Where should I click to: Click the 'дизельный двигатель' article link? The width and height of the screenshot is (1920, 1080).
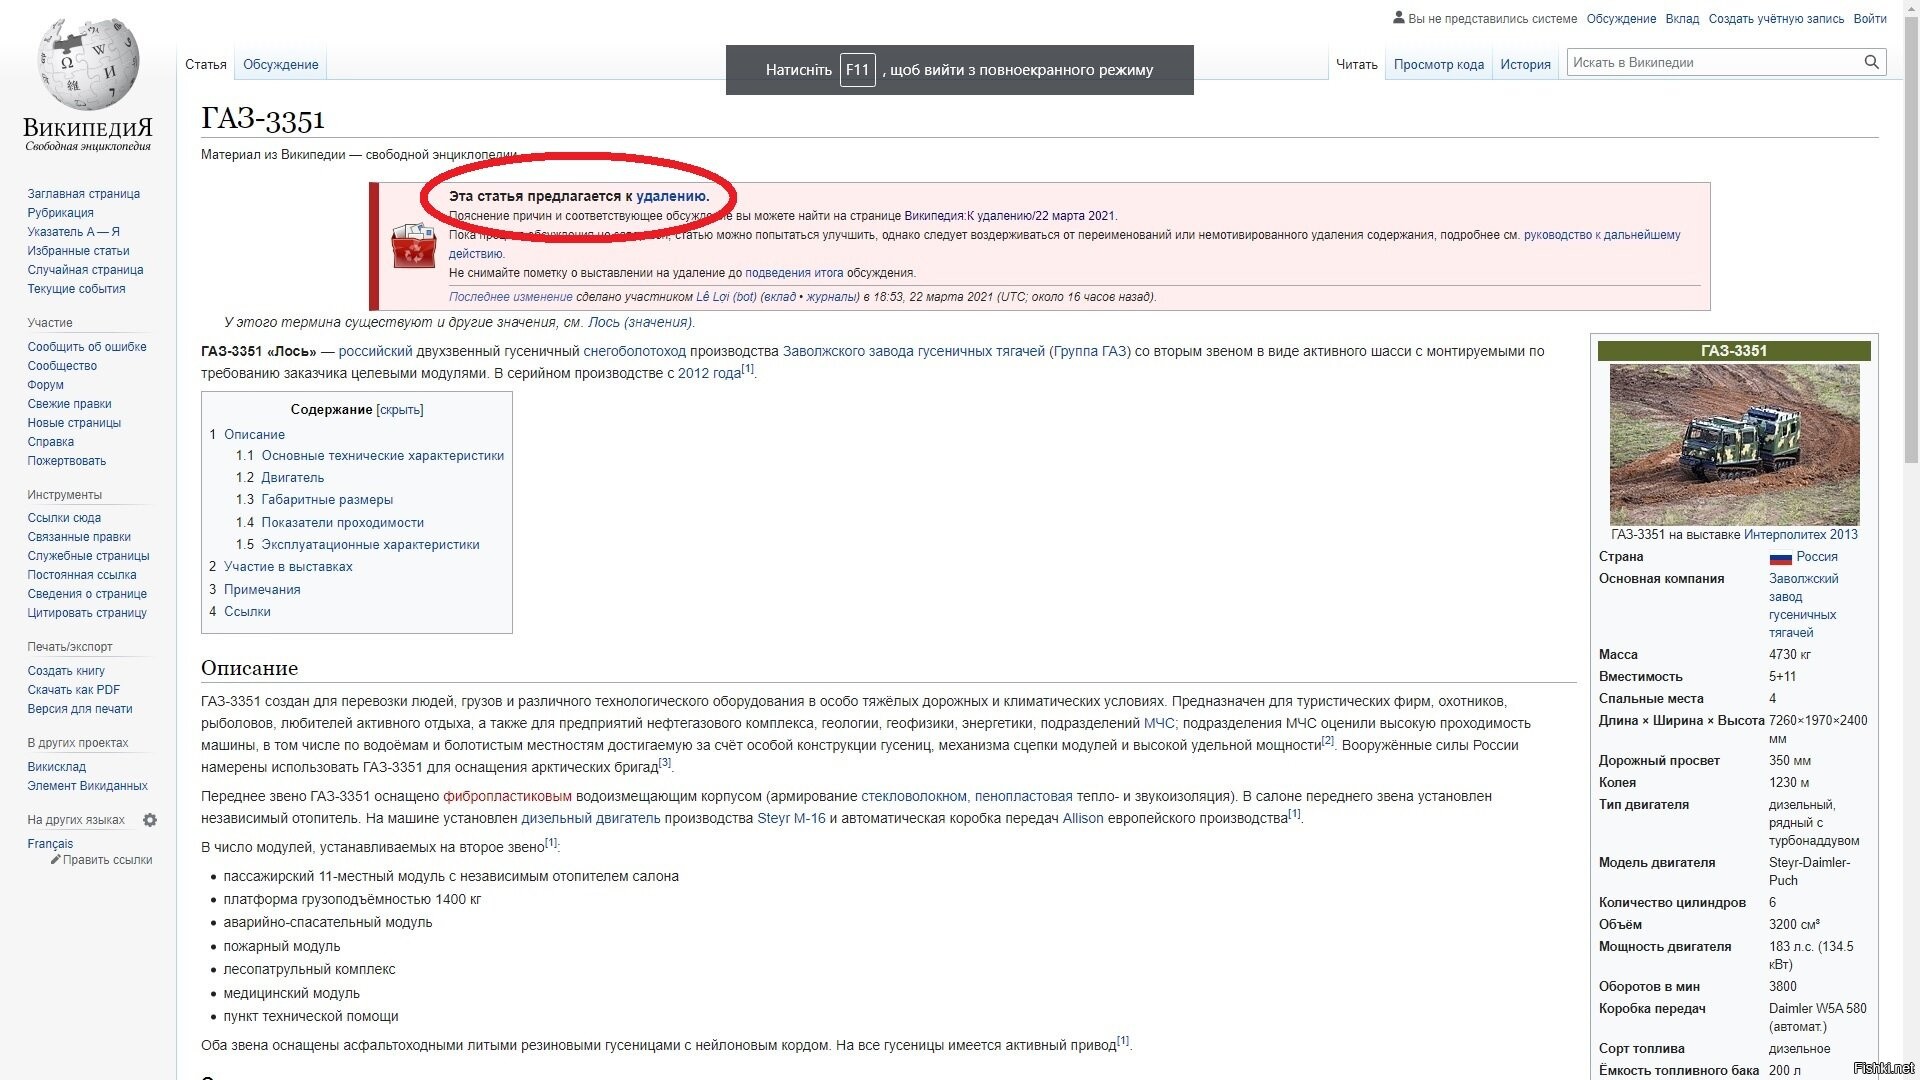click(591, 818)
